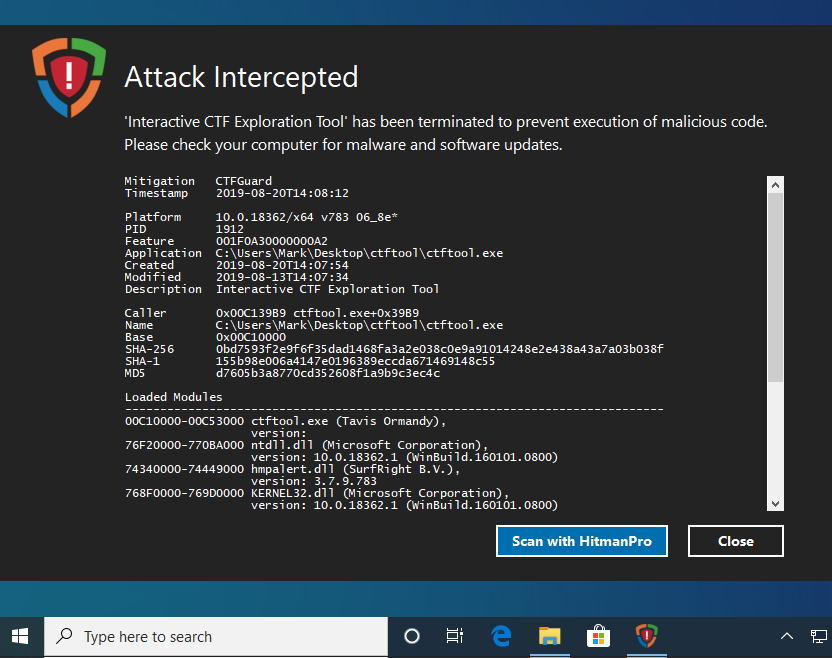Viewport: 832px width, 658px height.
Task: Open the Windows Start menu
Action: pos(20,636)
